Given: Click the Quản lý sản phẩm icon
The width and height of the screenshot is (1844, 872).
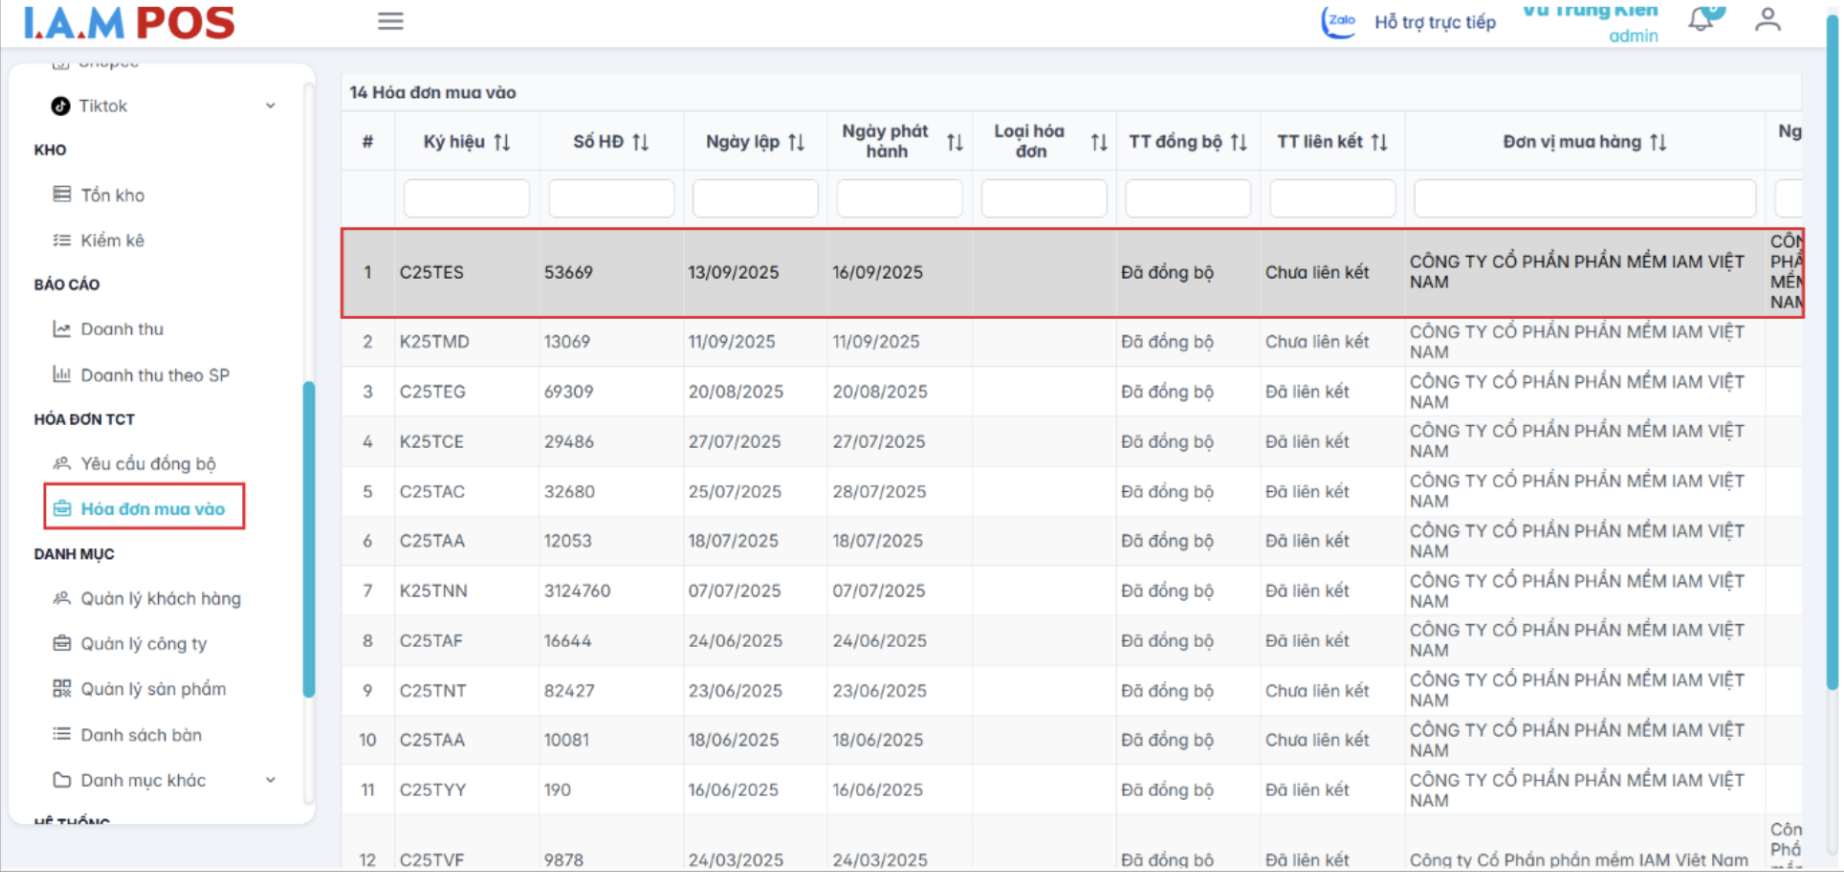Looking at the screenshot, I should [62, 689].
